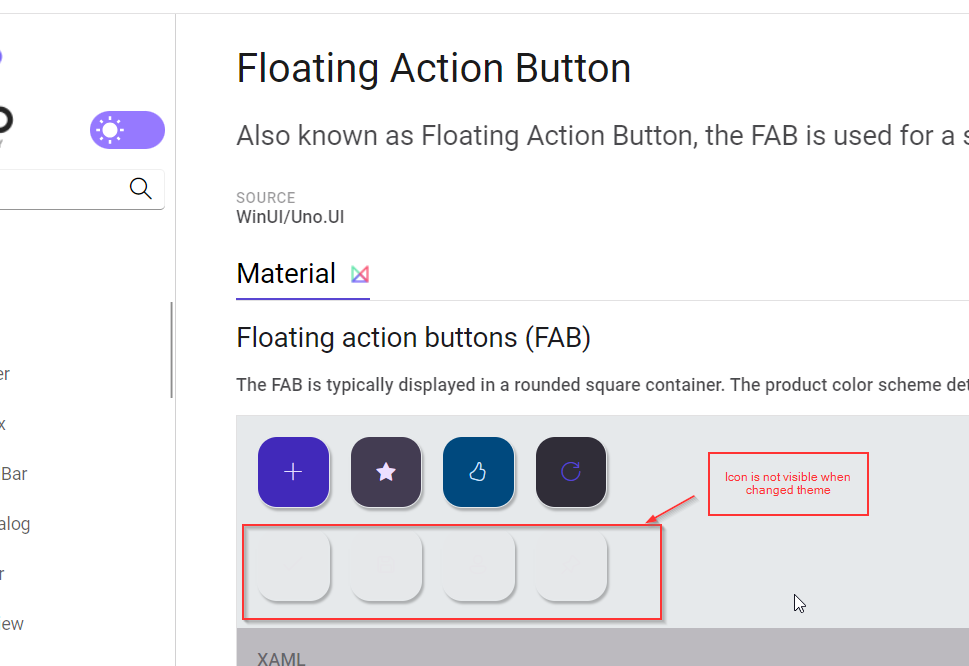Open the sidebar entry ending in 'alog'
Viewport: 969px width, 666px height.
click(x=12, y=523)
